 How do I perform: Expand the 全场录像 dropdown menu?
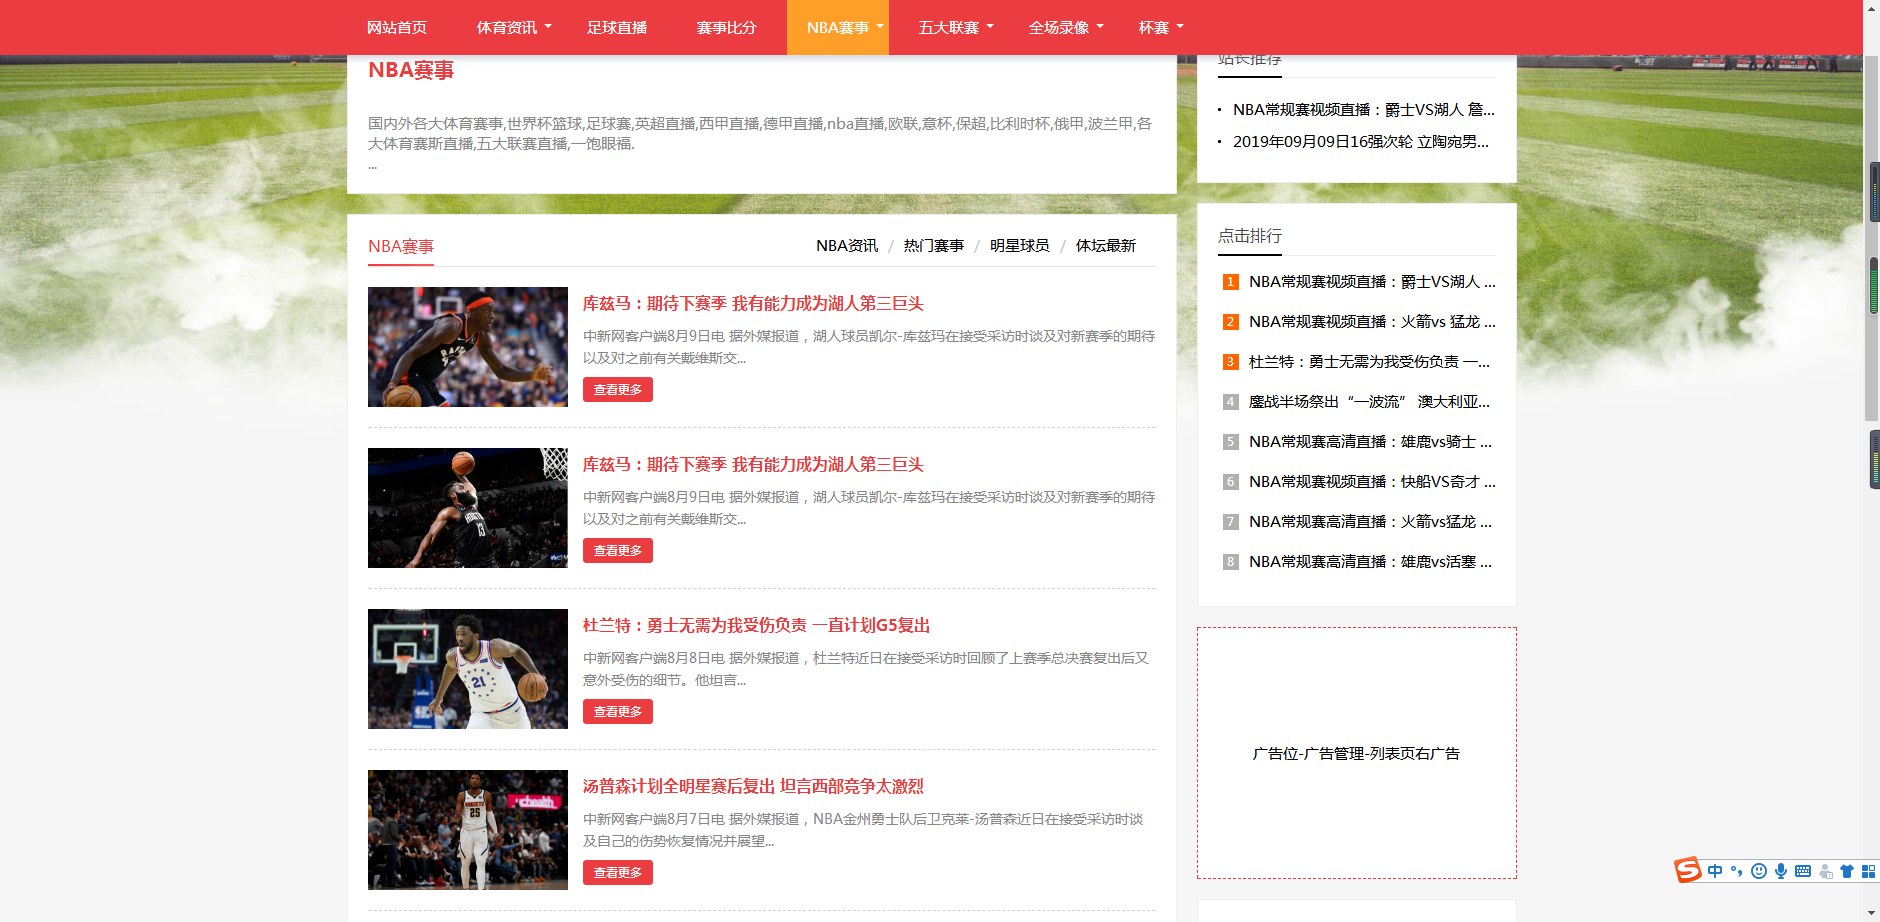click(1066, 27)
